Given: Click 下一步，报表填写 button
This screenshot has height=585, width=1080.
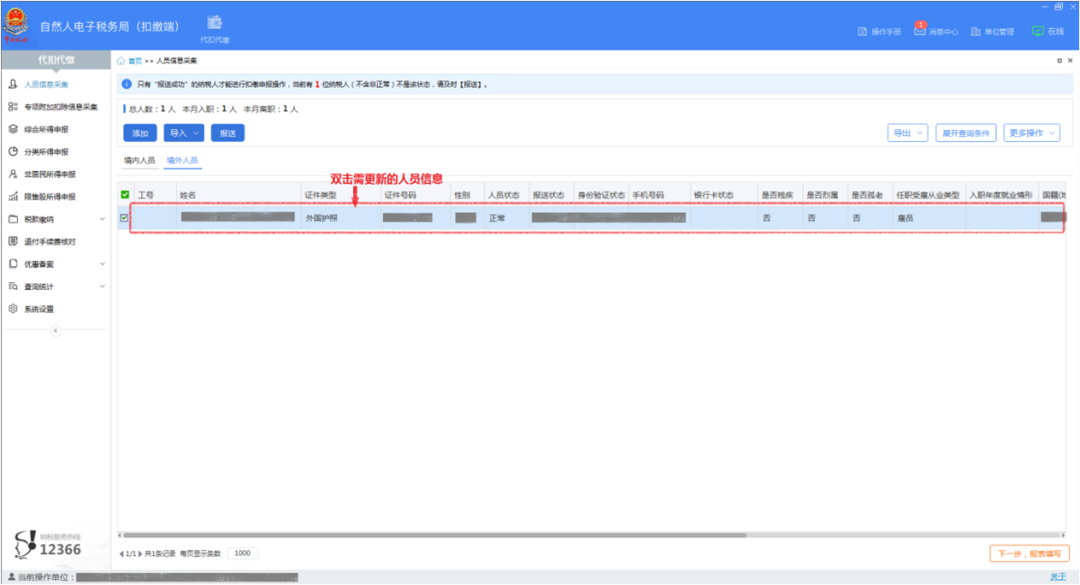Looking at the screenshot, I should [x=1029, y=553].
